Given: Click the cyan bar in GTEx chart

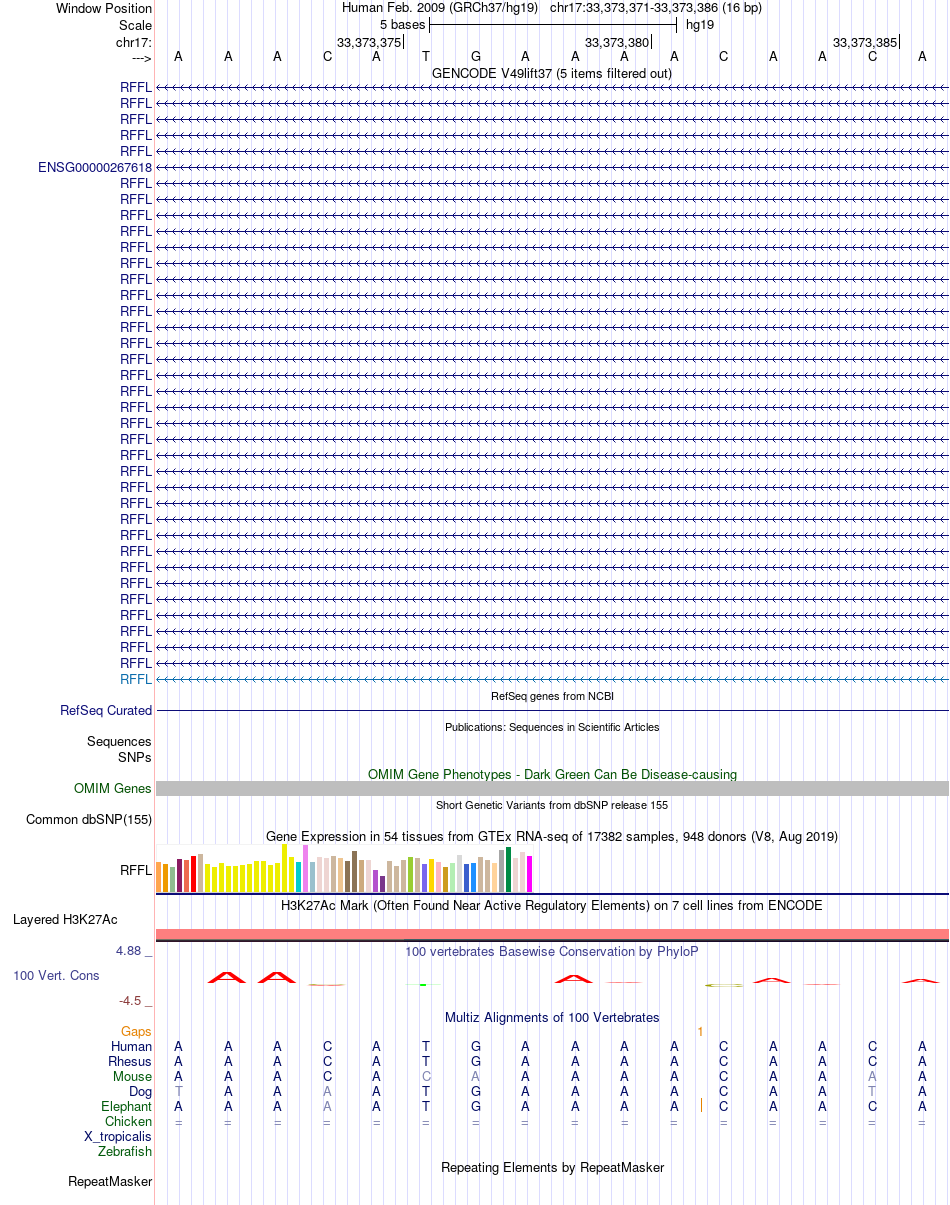Looking at the screenshot, I should coord(299,876).
